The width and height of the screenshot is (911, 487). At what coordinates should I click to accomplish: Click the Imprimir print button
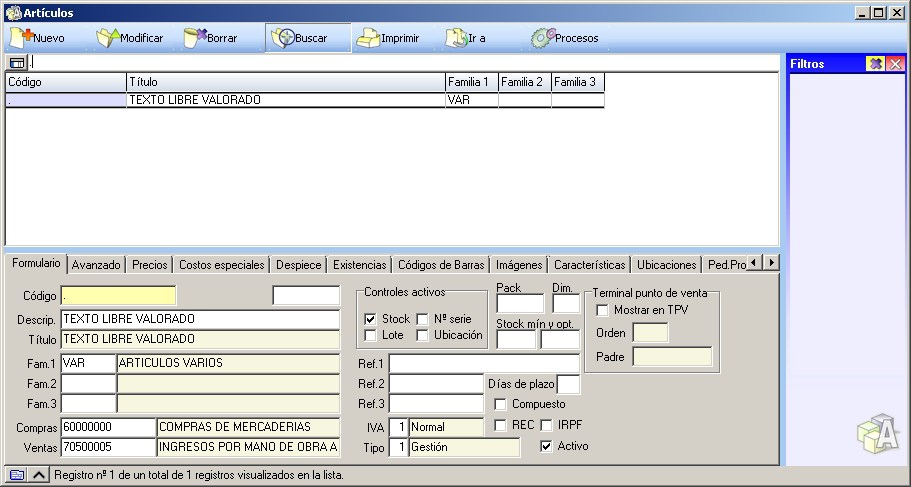point(388,38)
